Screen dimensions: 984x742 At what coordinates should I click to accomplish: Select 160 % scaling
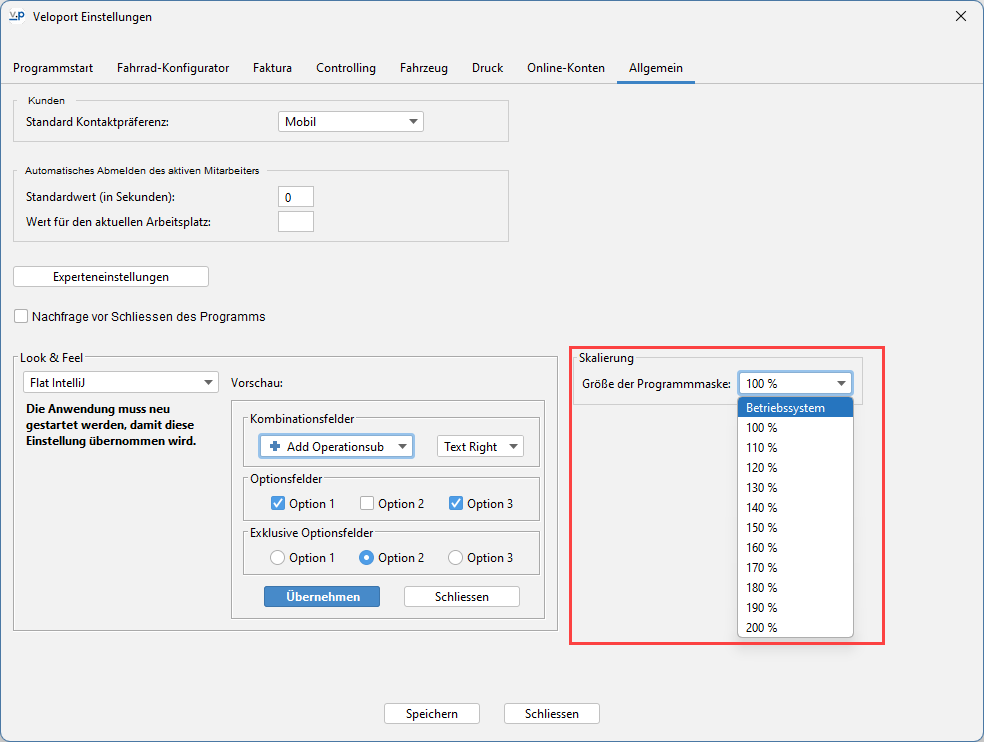pos(795,547)
